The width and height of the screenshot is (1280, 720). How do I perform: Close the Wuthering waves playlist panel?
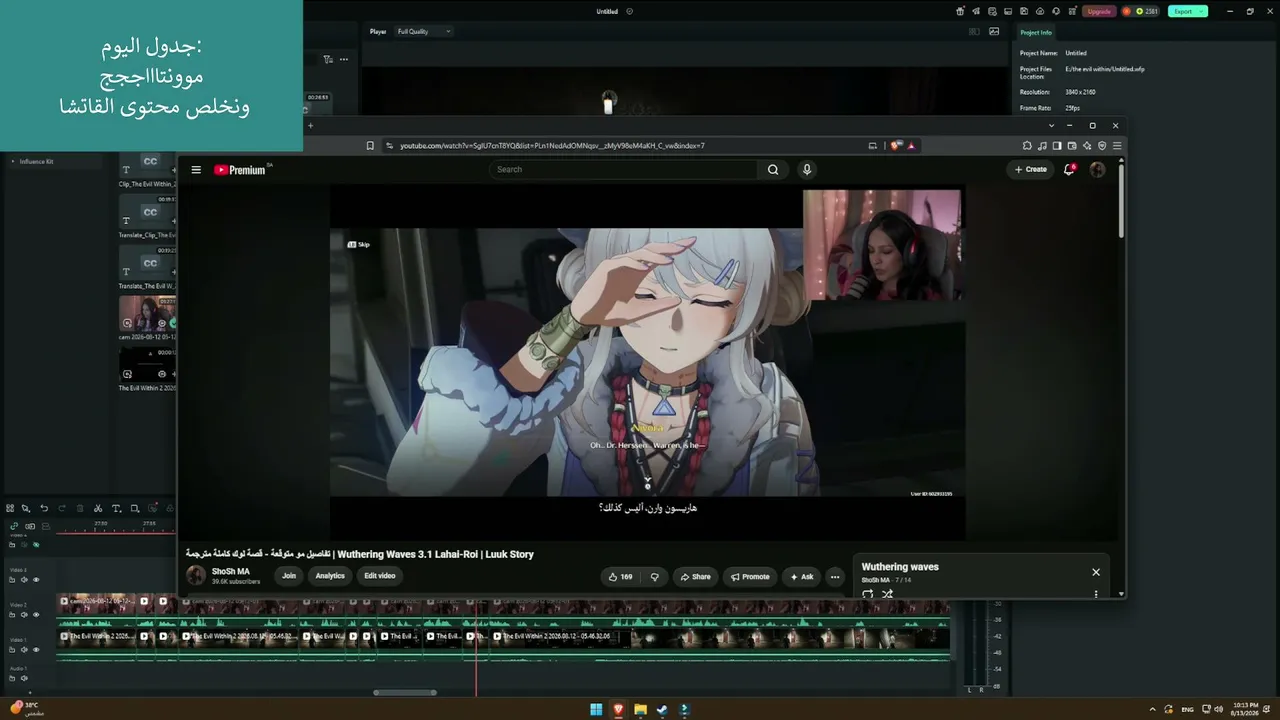coord(1096,572)
